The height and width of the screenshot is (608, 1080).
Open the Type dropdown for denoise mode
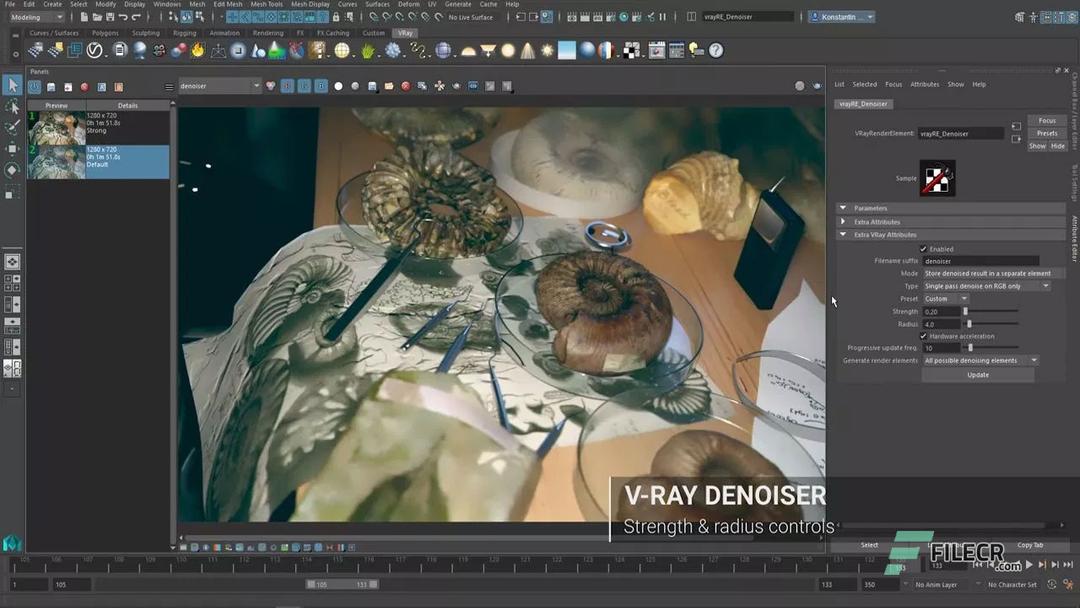click(1046, 285)
